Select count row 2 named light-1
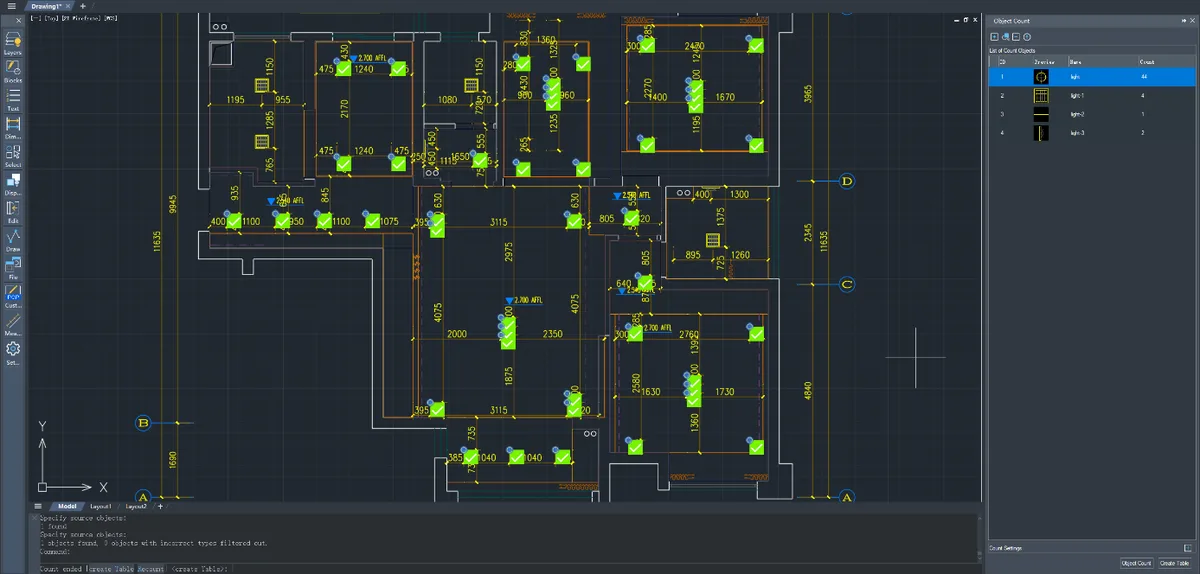This screenshot has width=1200, height=574. (1092, 95)
